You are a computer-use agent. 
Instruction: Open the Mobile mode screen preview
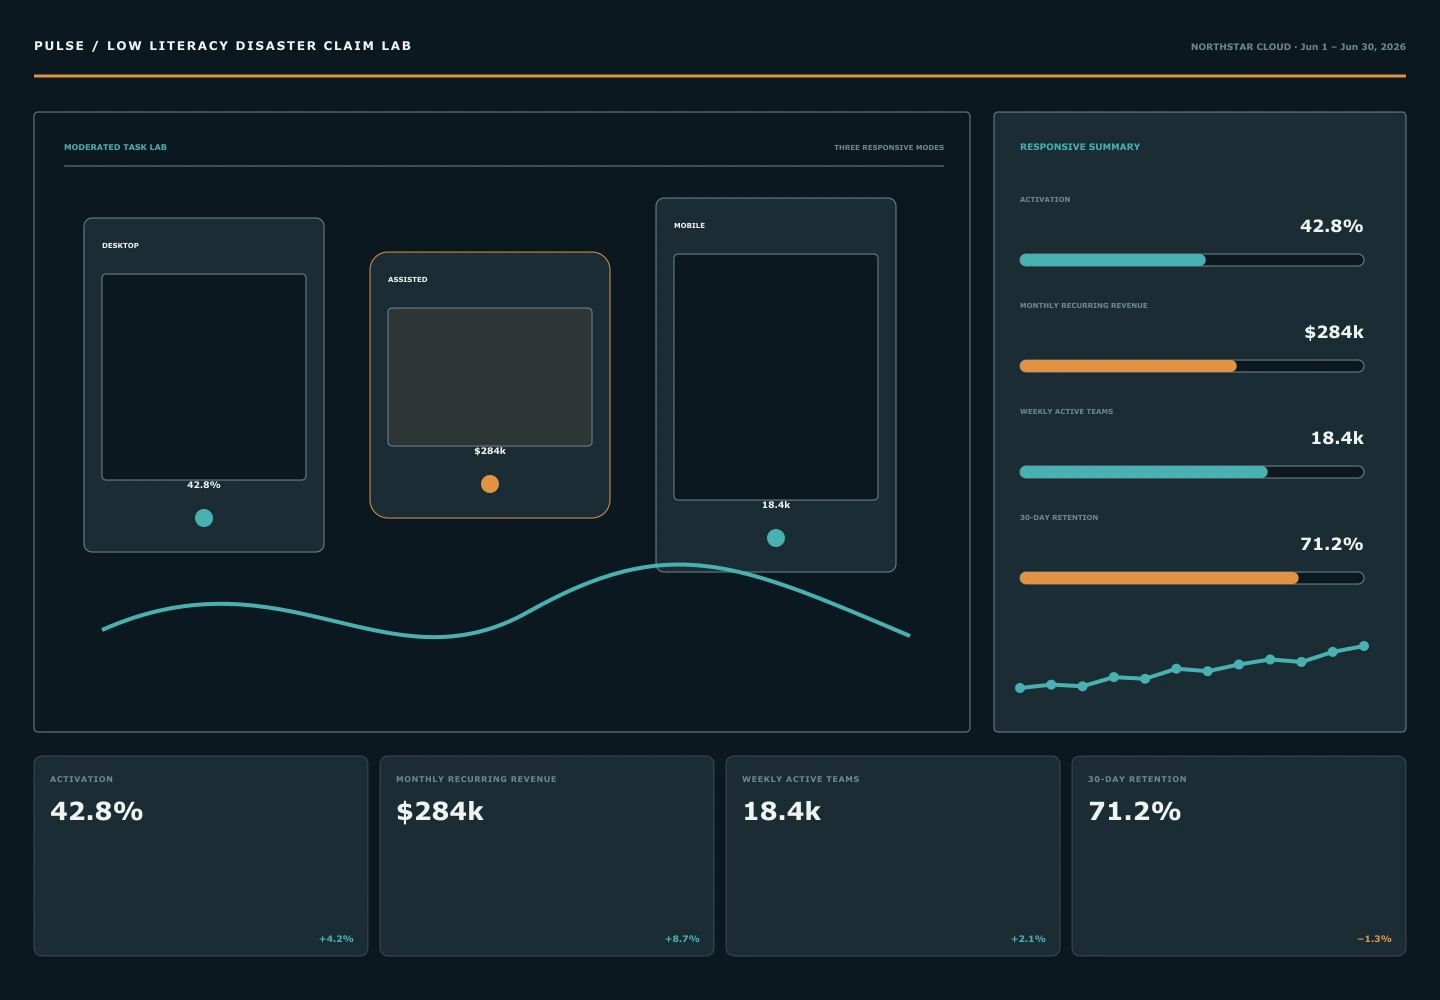coord(776,377)
